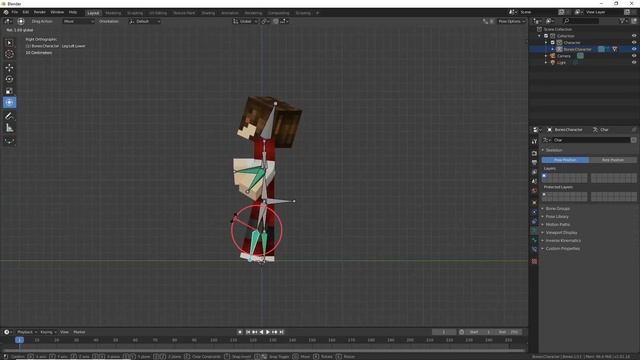Select the active Transform tool
Screen dimensions: 640x360
[9, 102]
